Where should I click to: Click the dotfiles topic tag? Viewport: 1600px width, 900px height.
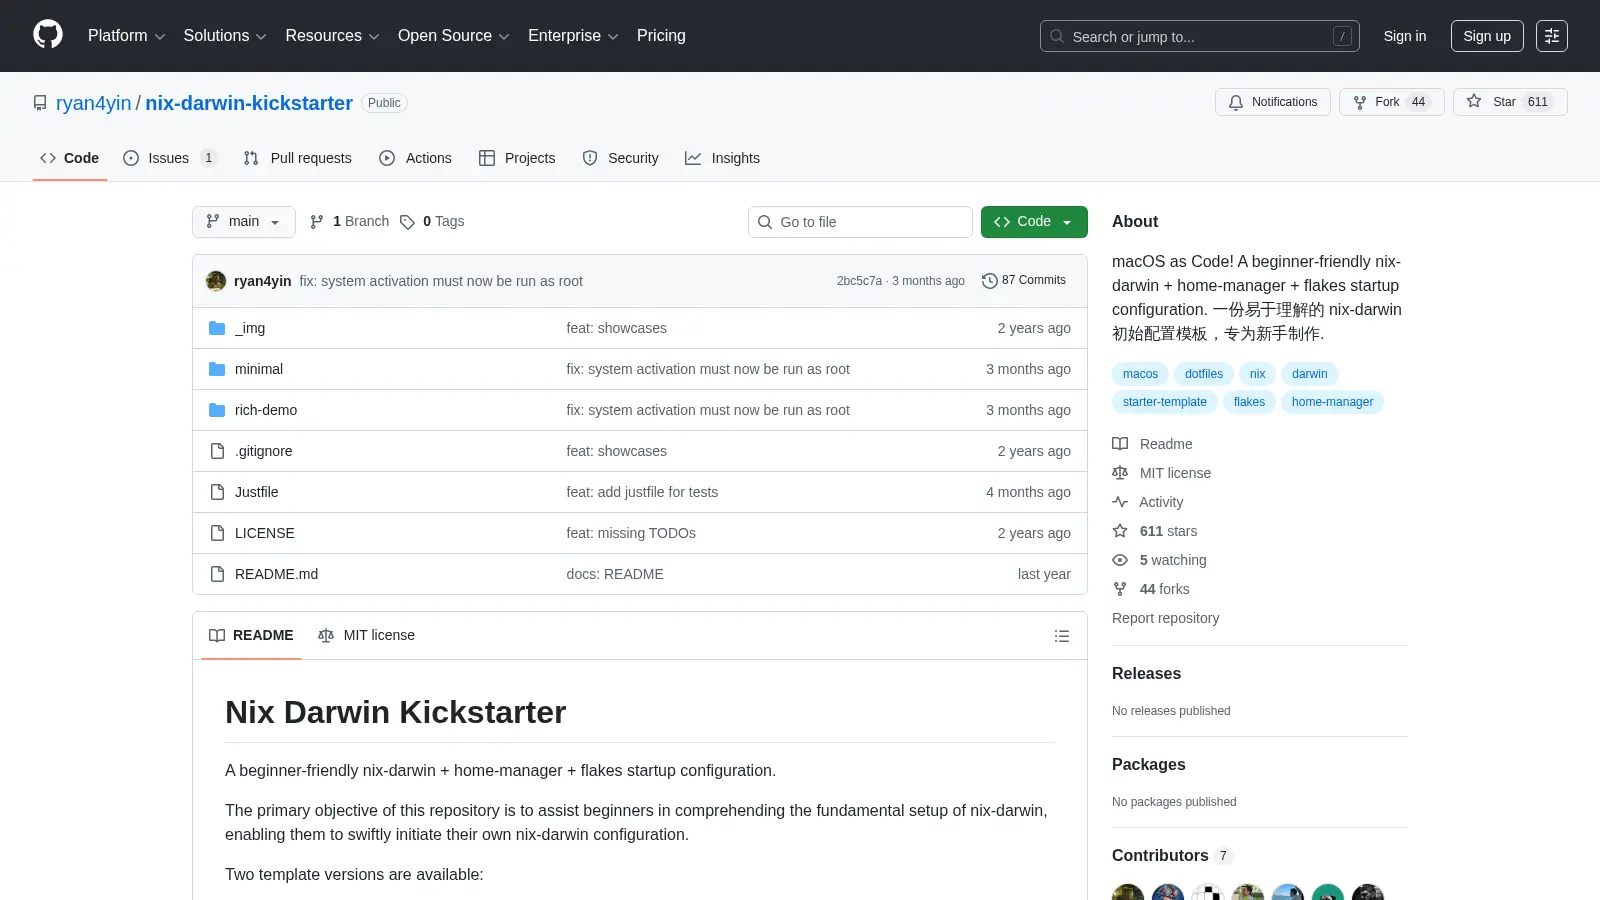1204,374
